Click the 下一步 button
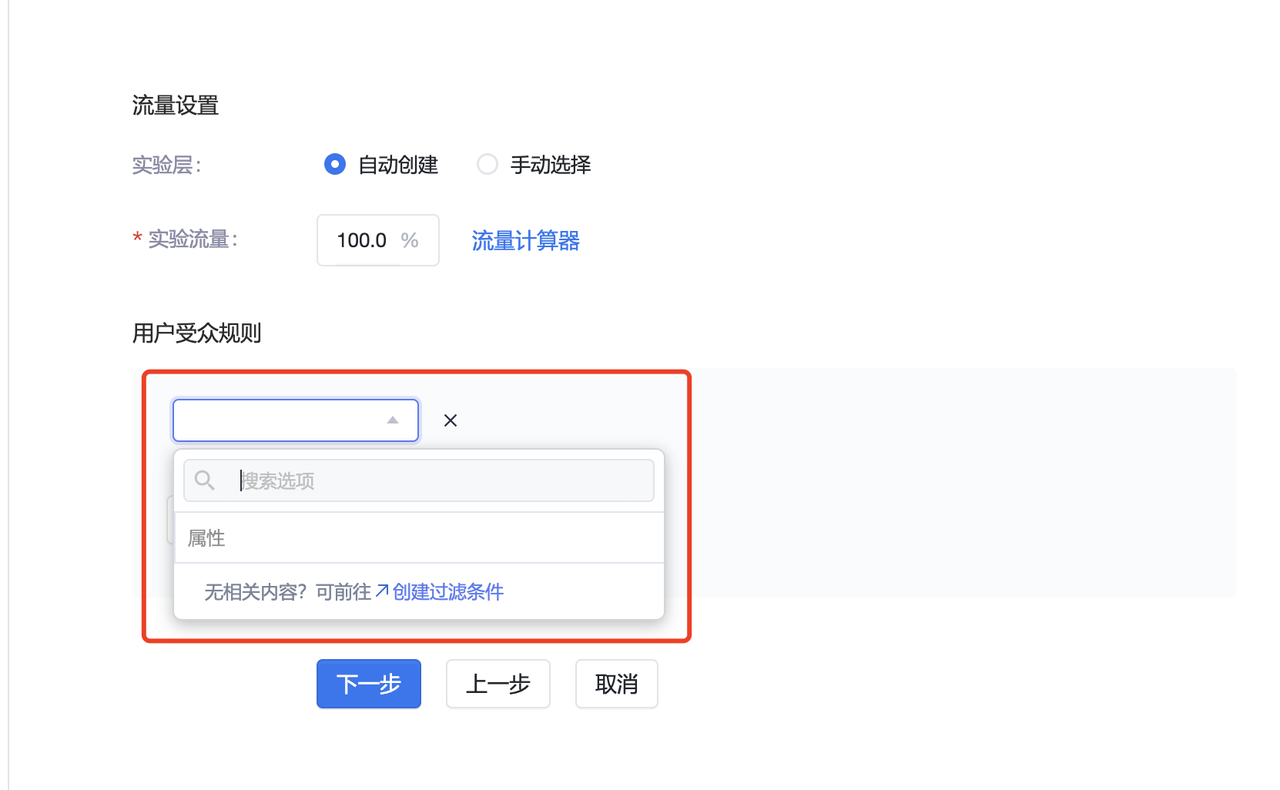The width and height of the screenshot is (1280, 790). pyautogui.click(x=369, y=684)
